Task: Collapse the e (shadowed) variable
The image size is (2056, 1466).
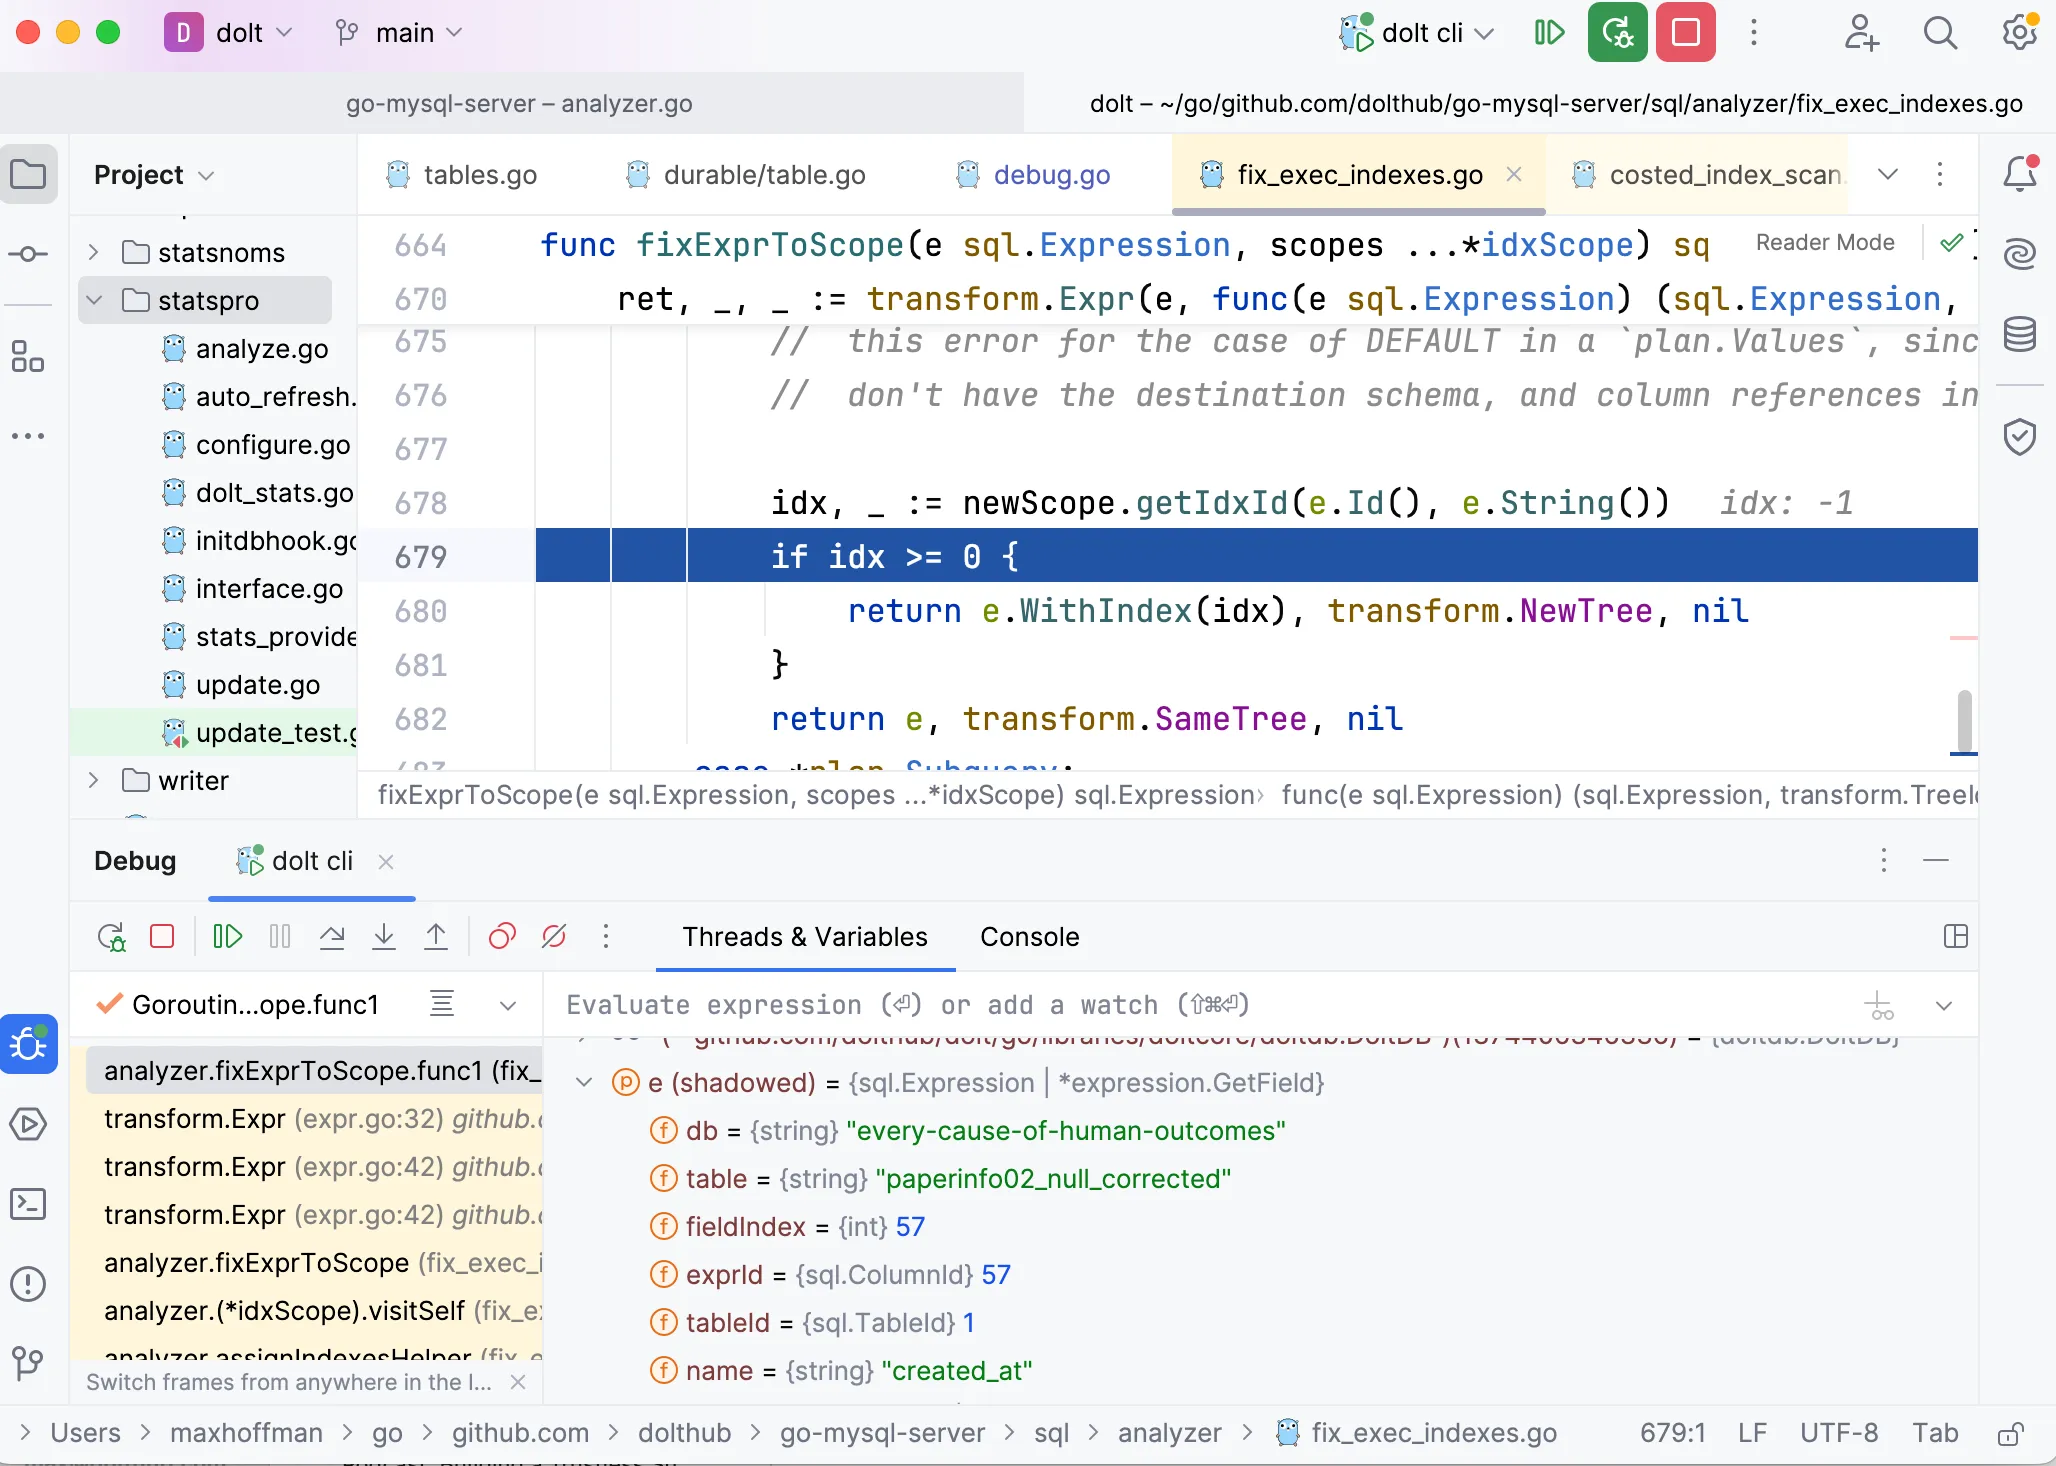Action: (x=585, y=1083)
